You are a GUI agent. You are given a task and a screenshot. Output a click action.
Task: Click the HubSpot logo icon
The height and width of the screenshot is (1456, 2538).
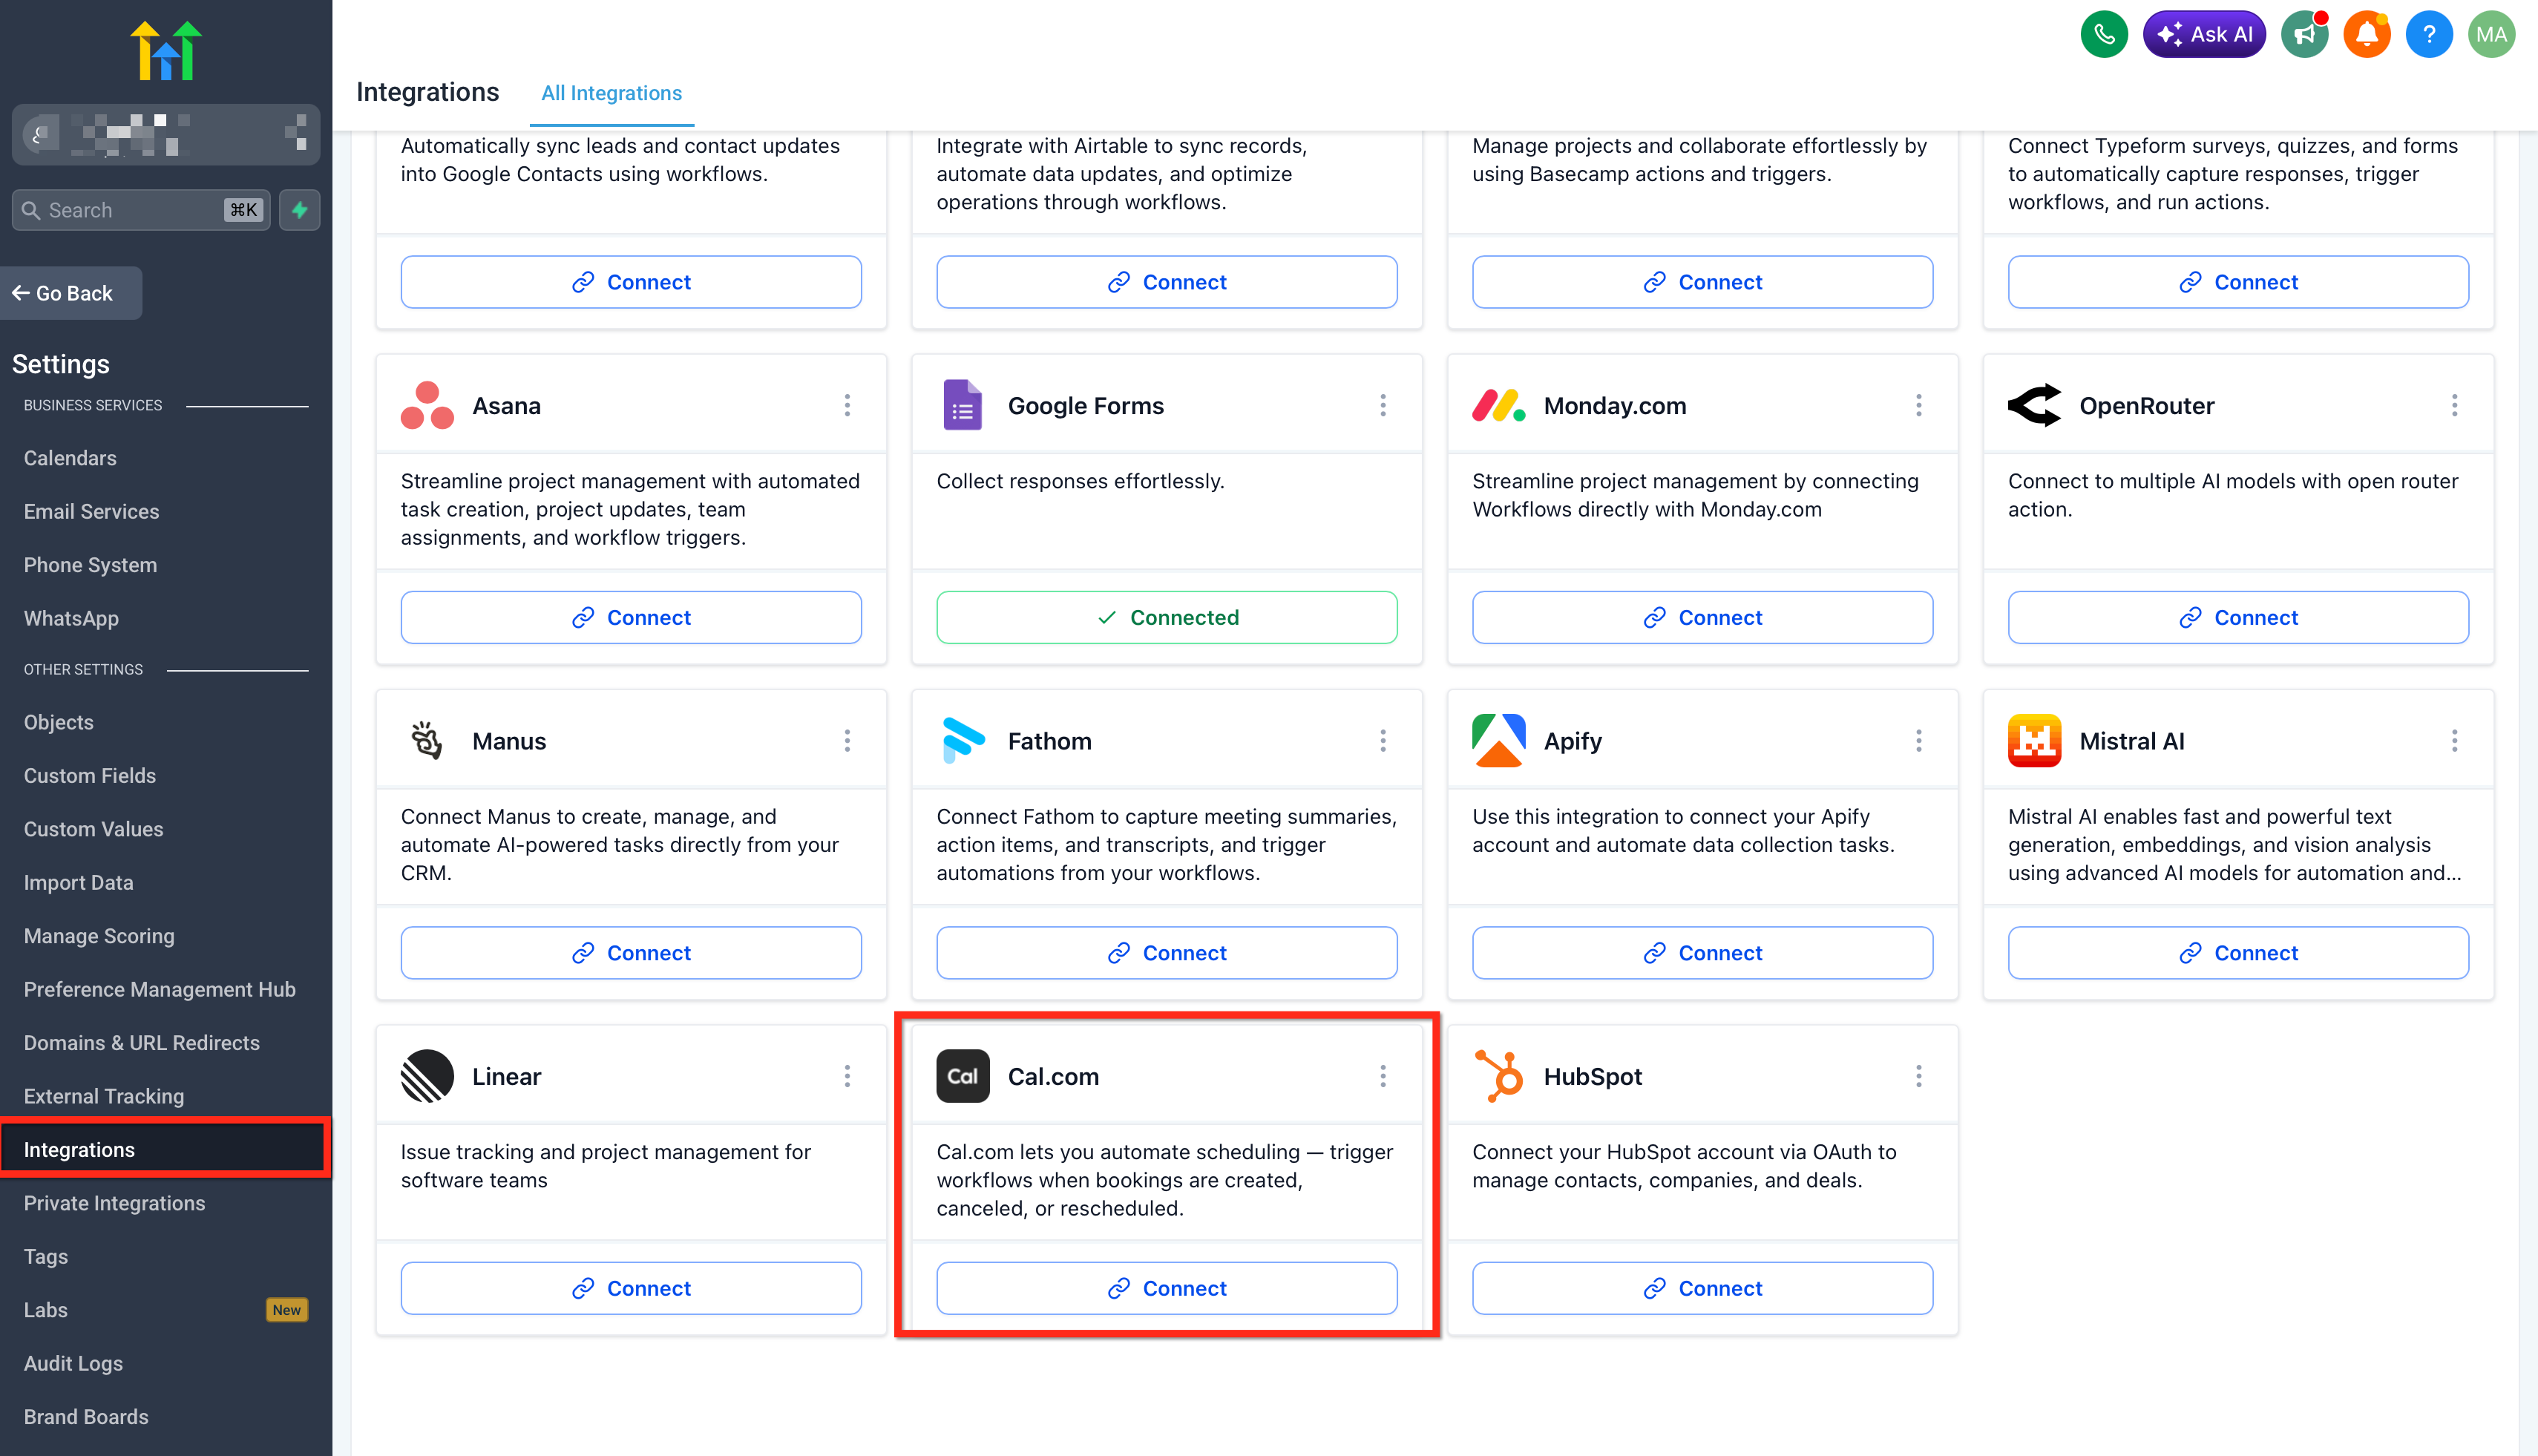1498,1076
